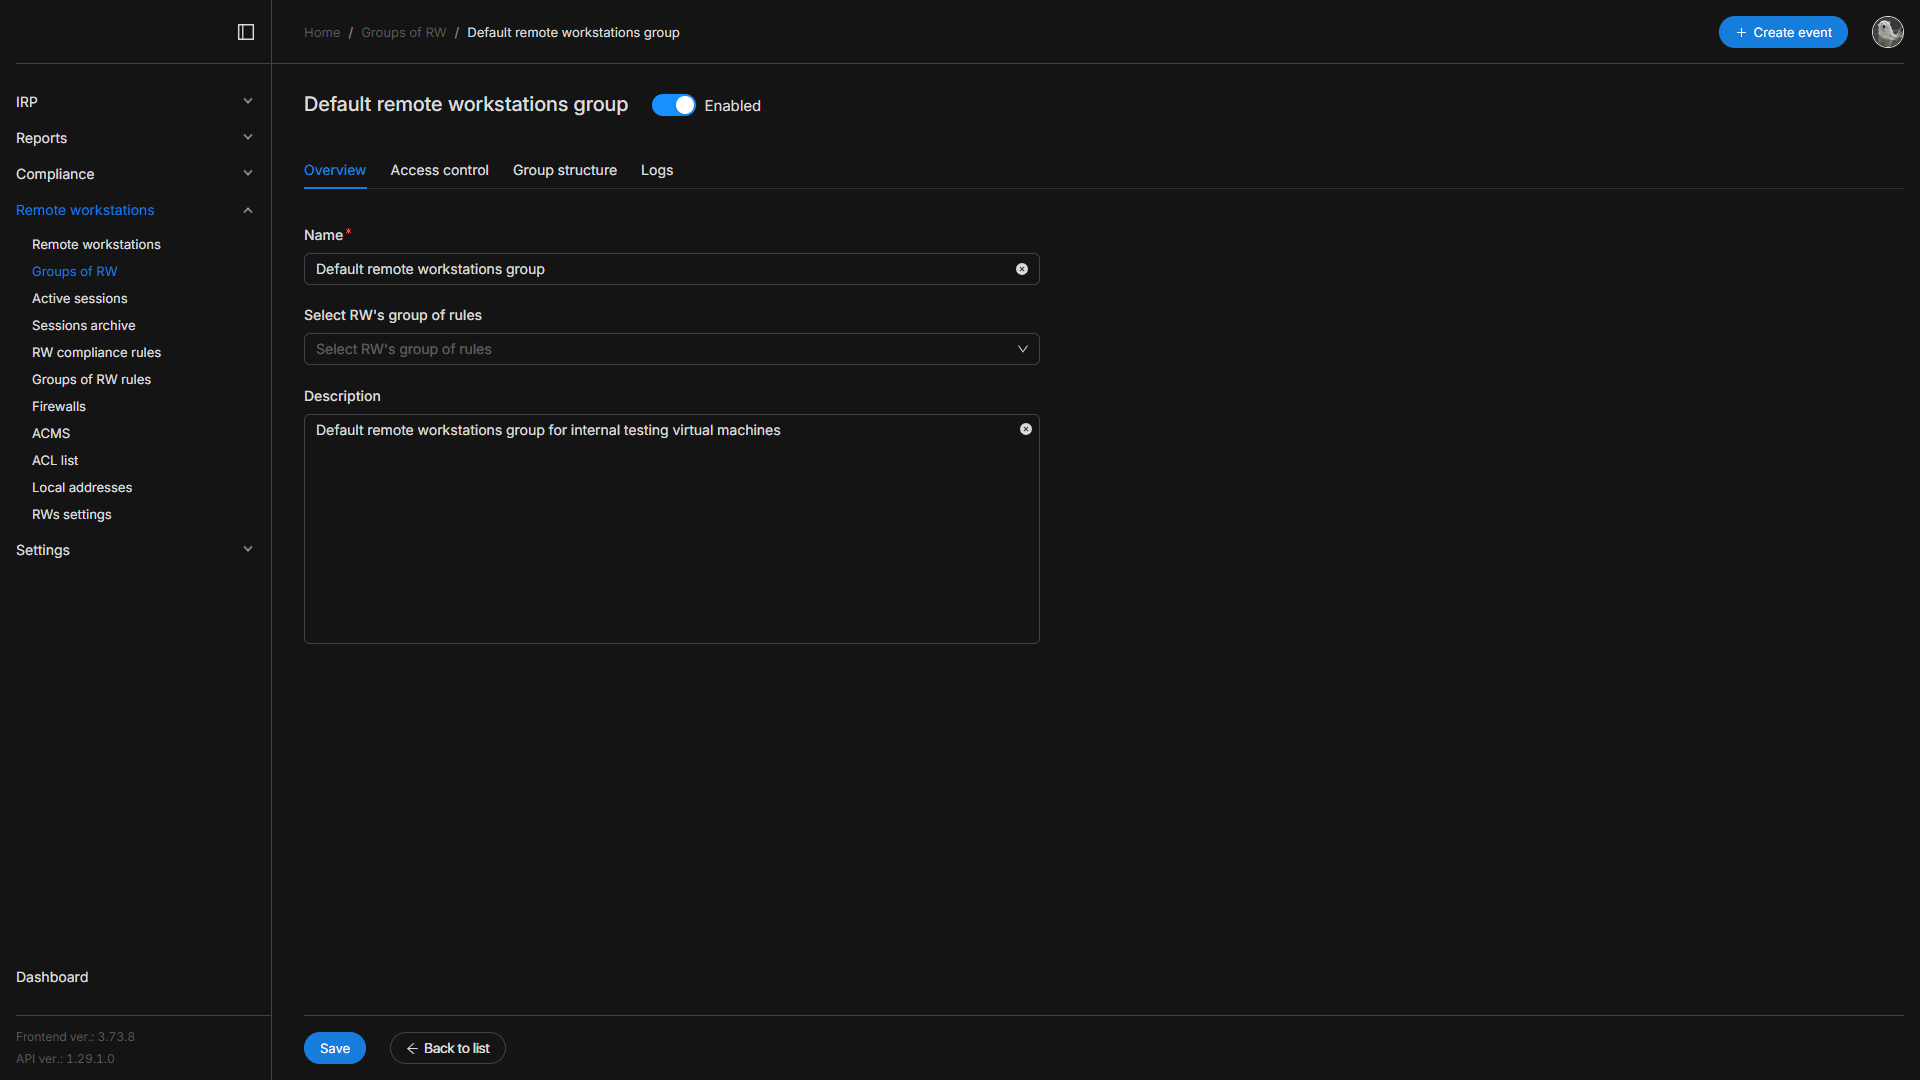Image resolution: width=1920 pixels, height=1080 pixels.
Task: Expand the IRP menu section
Action: (x=134, y=102)
